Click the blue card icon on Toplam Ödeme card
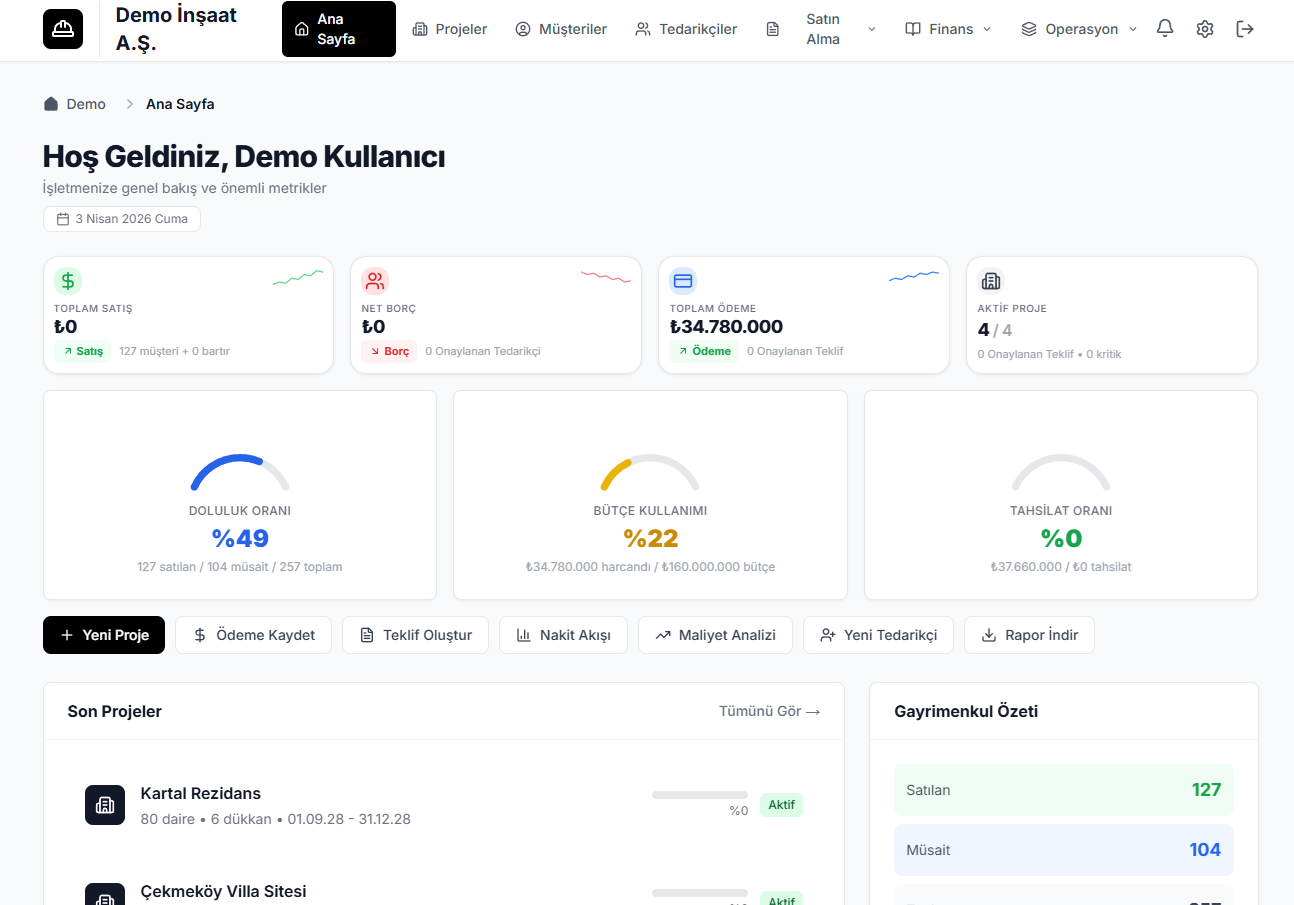 (683, 280)
